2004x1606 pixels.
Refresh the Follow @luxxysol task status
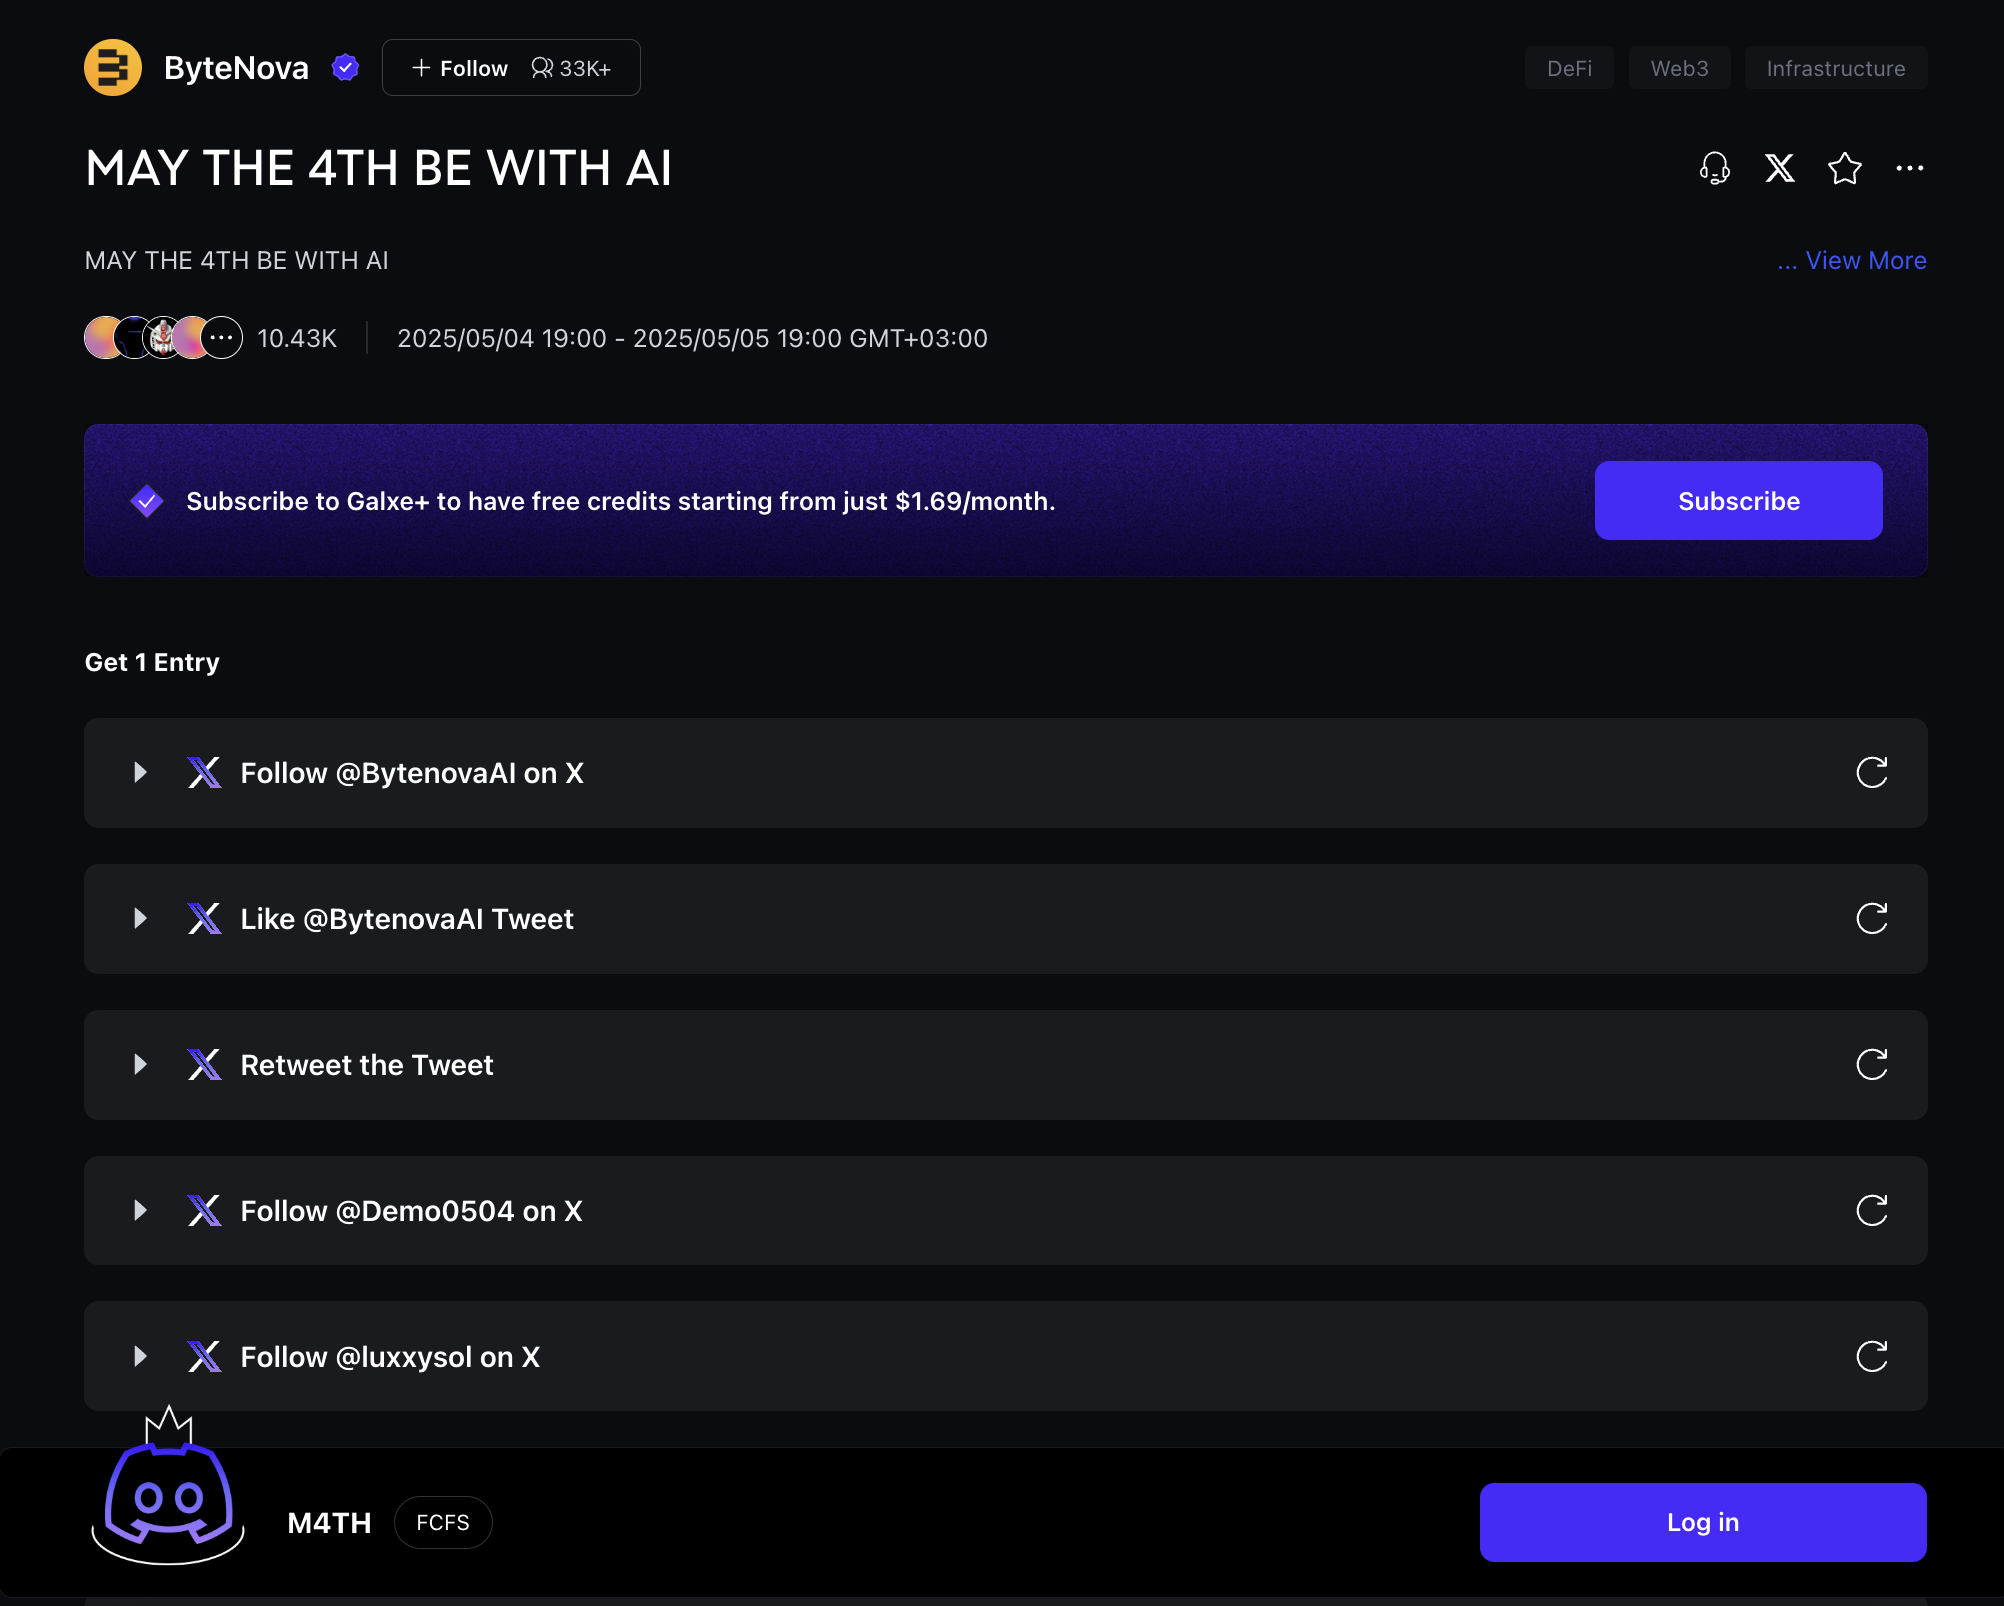(1871, 1357)
